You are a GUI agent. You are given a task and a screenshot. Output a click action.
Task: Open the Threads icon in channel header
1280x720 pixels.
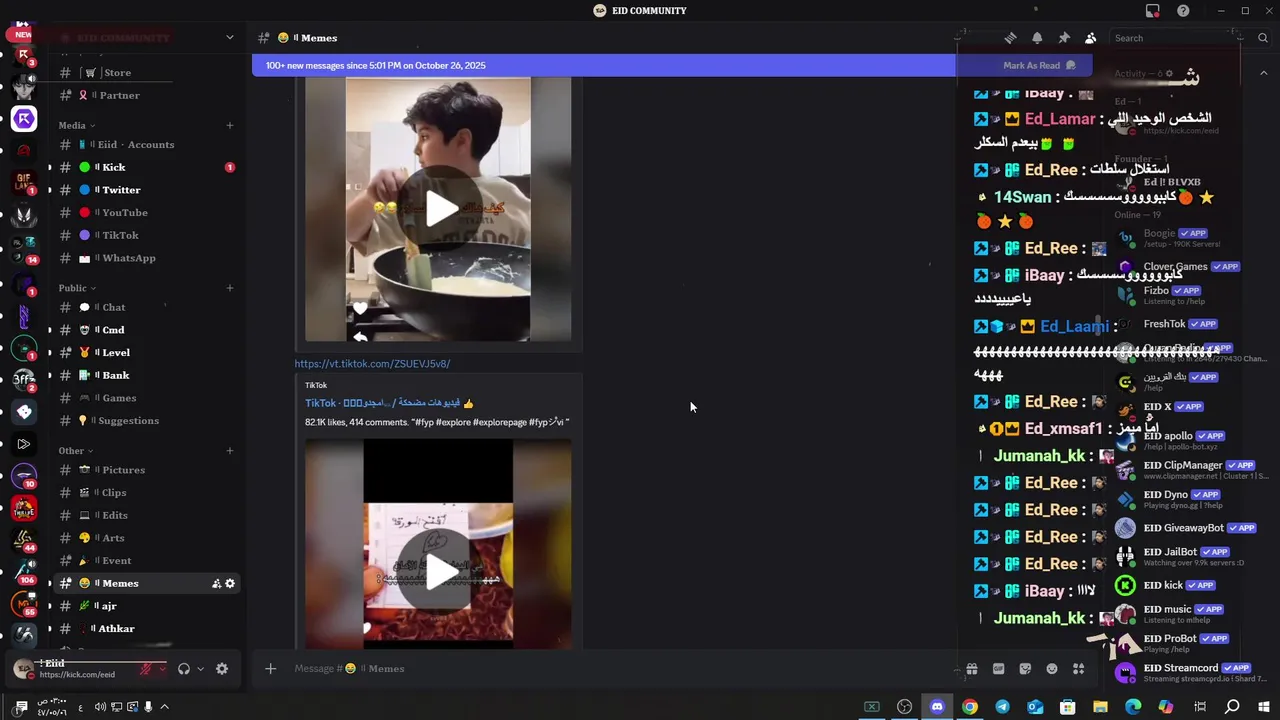(1010, 38)
